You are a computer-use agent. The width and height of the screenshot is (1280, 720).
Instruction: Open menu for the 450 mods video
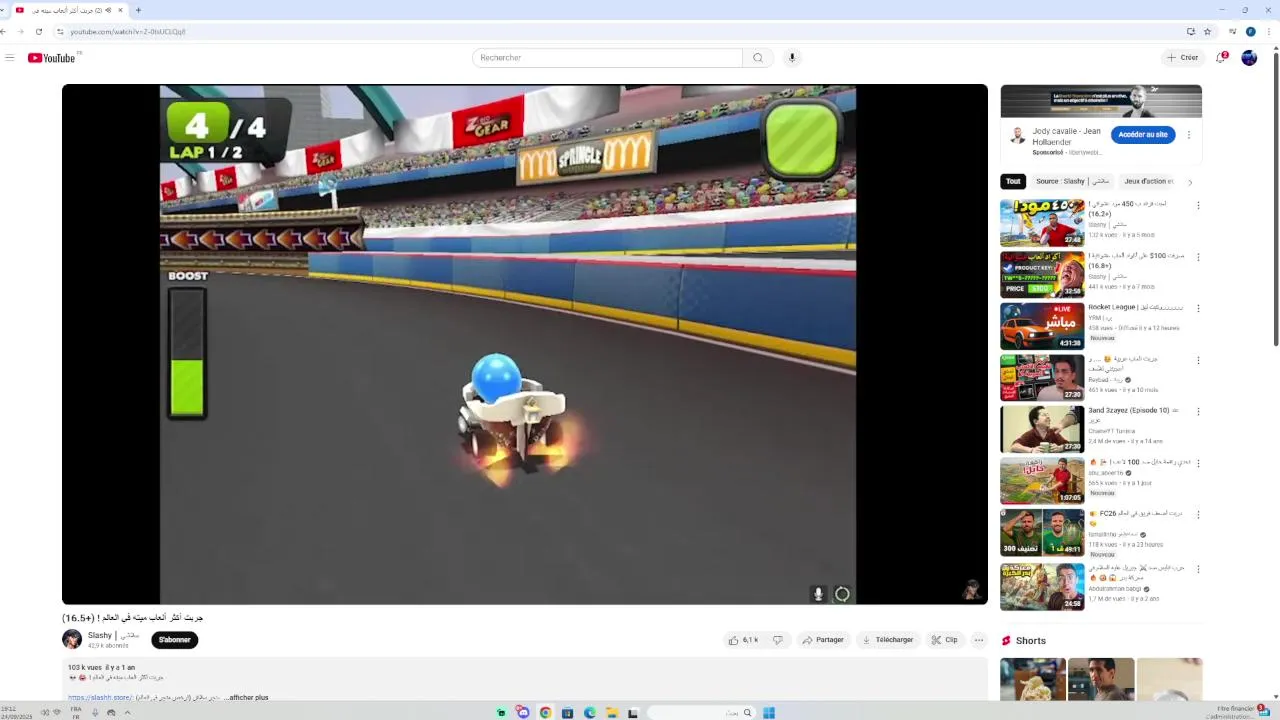pos(1198,206)
